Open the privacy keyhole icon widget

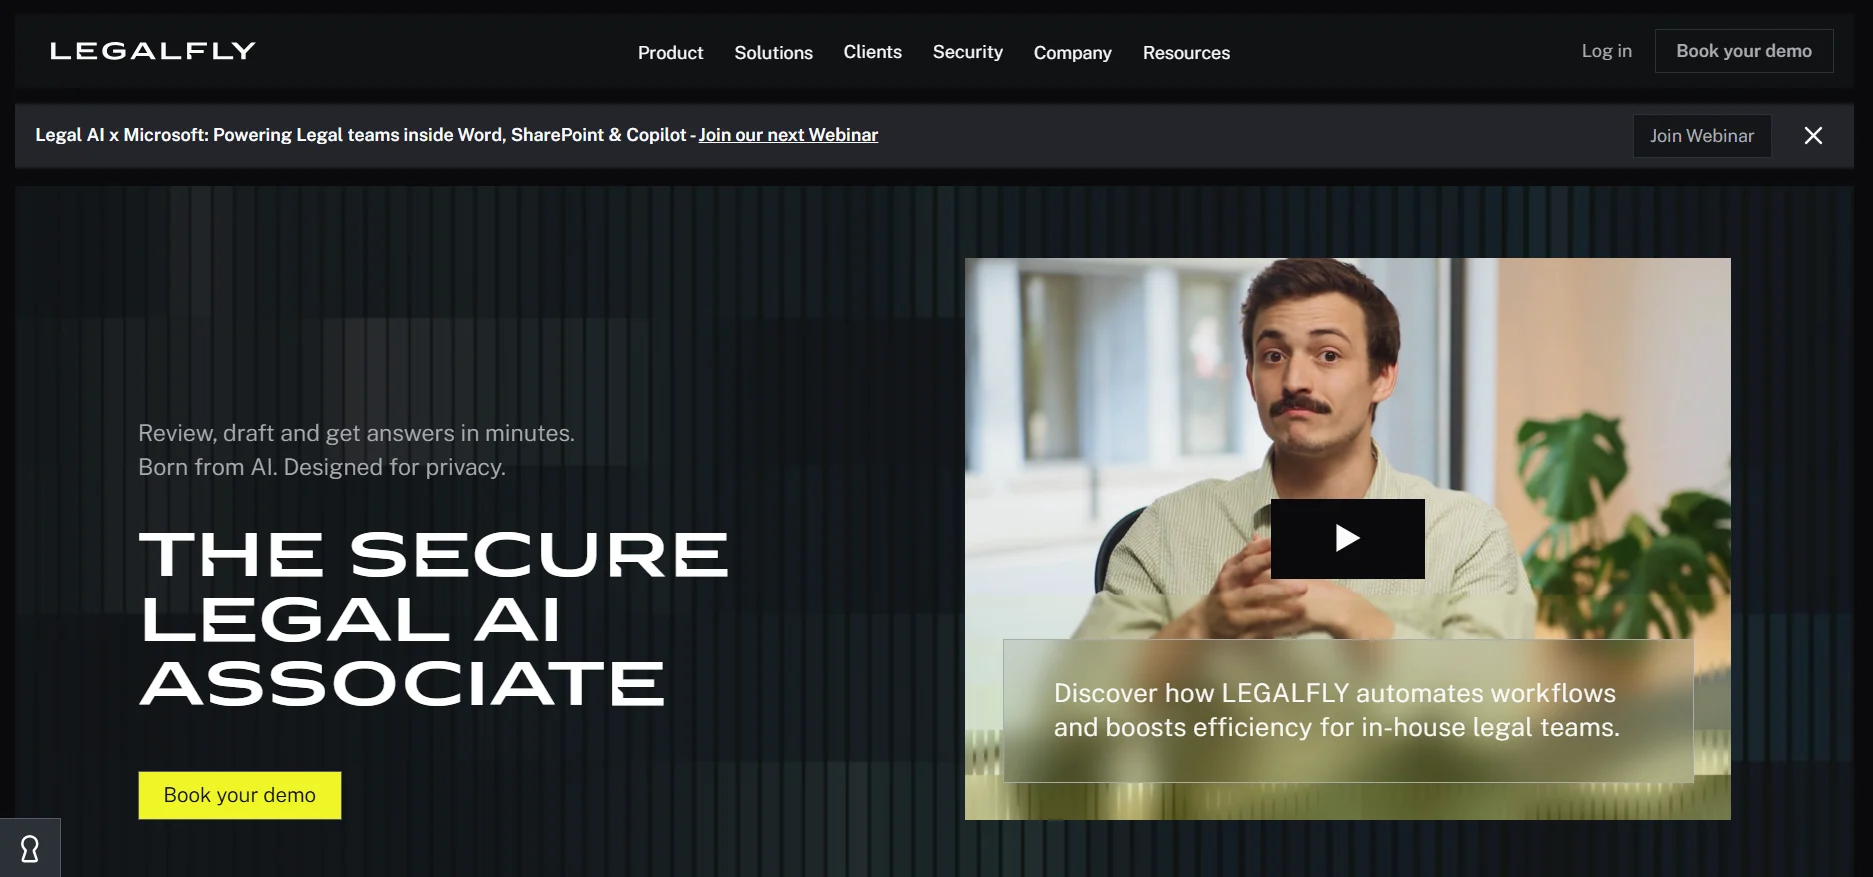point(30,848)
